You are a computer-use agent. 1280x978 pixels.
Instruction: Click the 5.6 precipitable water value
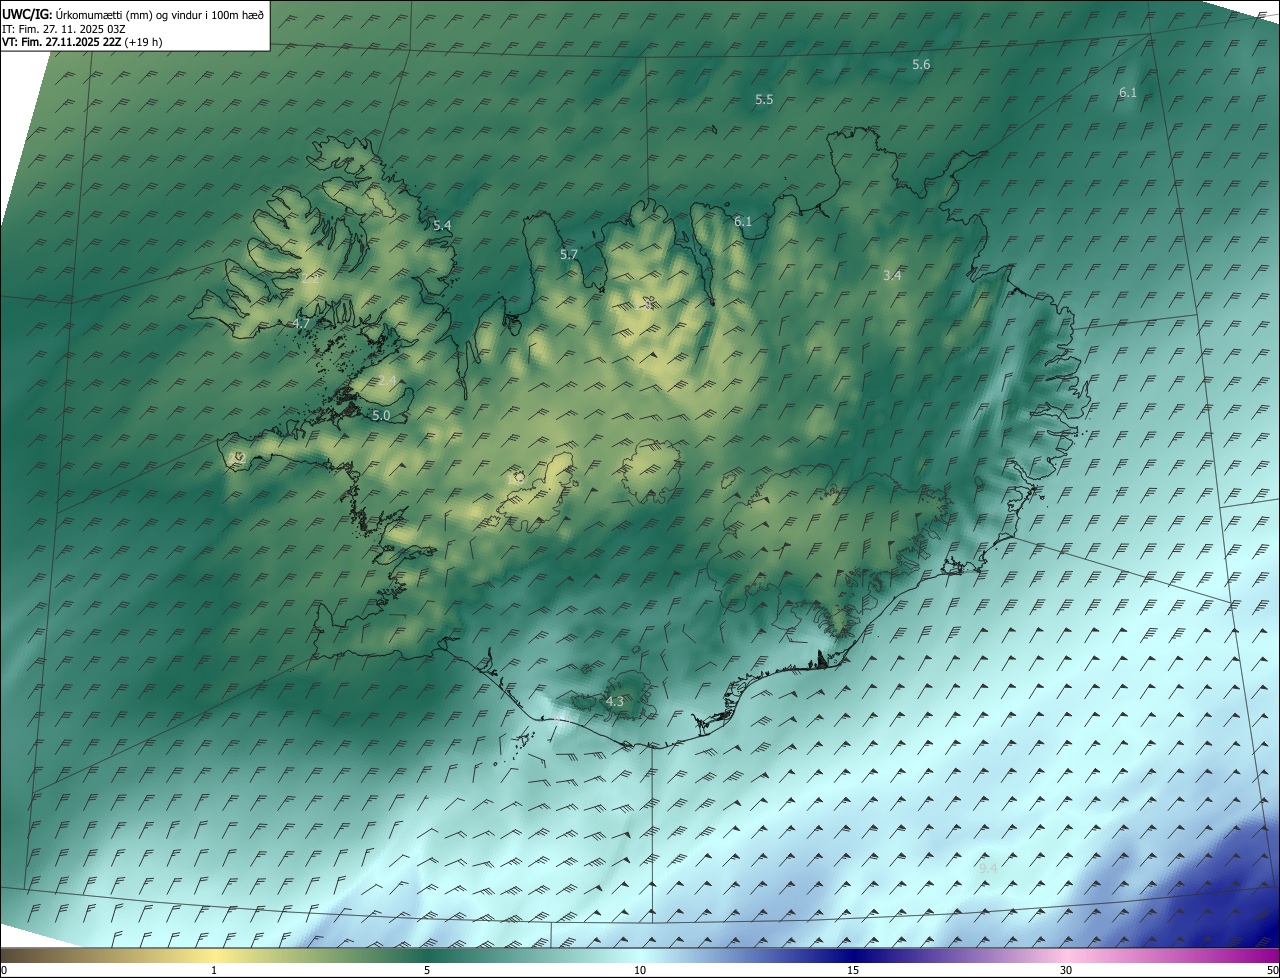tap(921, 64)
